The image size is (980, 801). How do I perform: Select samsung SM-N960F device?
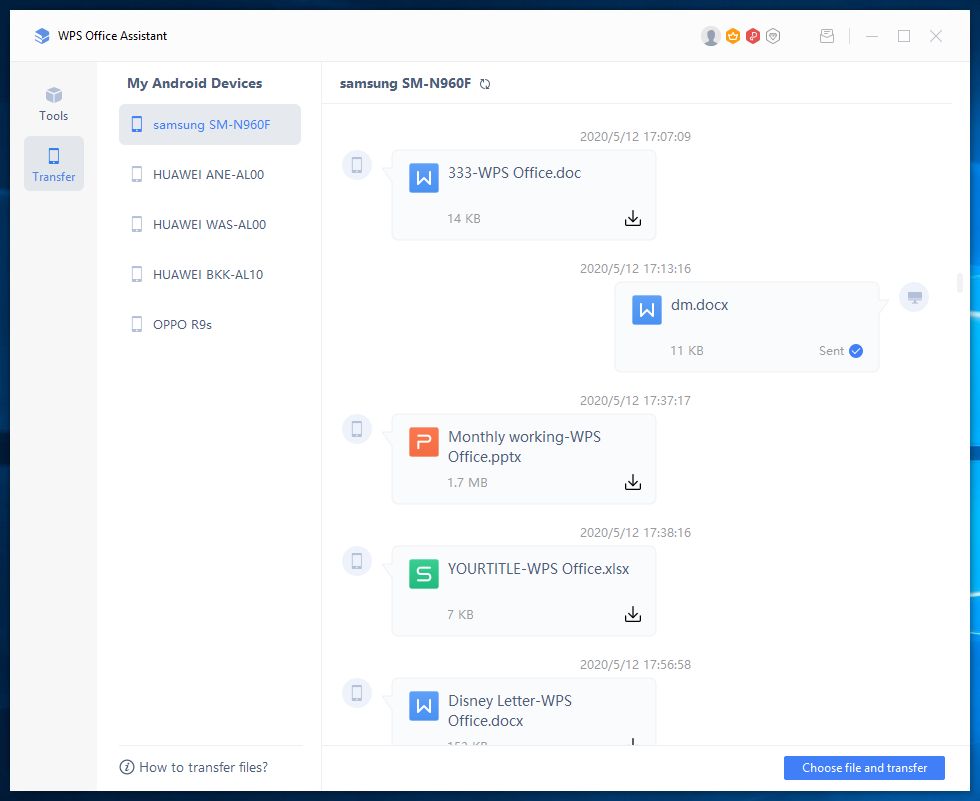pyautogui.click(x=210, y=125)
